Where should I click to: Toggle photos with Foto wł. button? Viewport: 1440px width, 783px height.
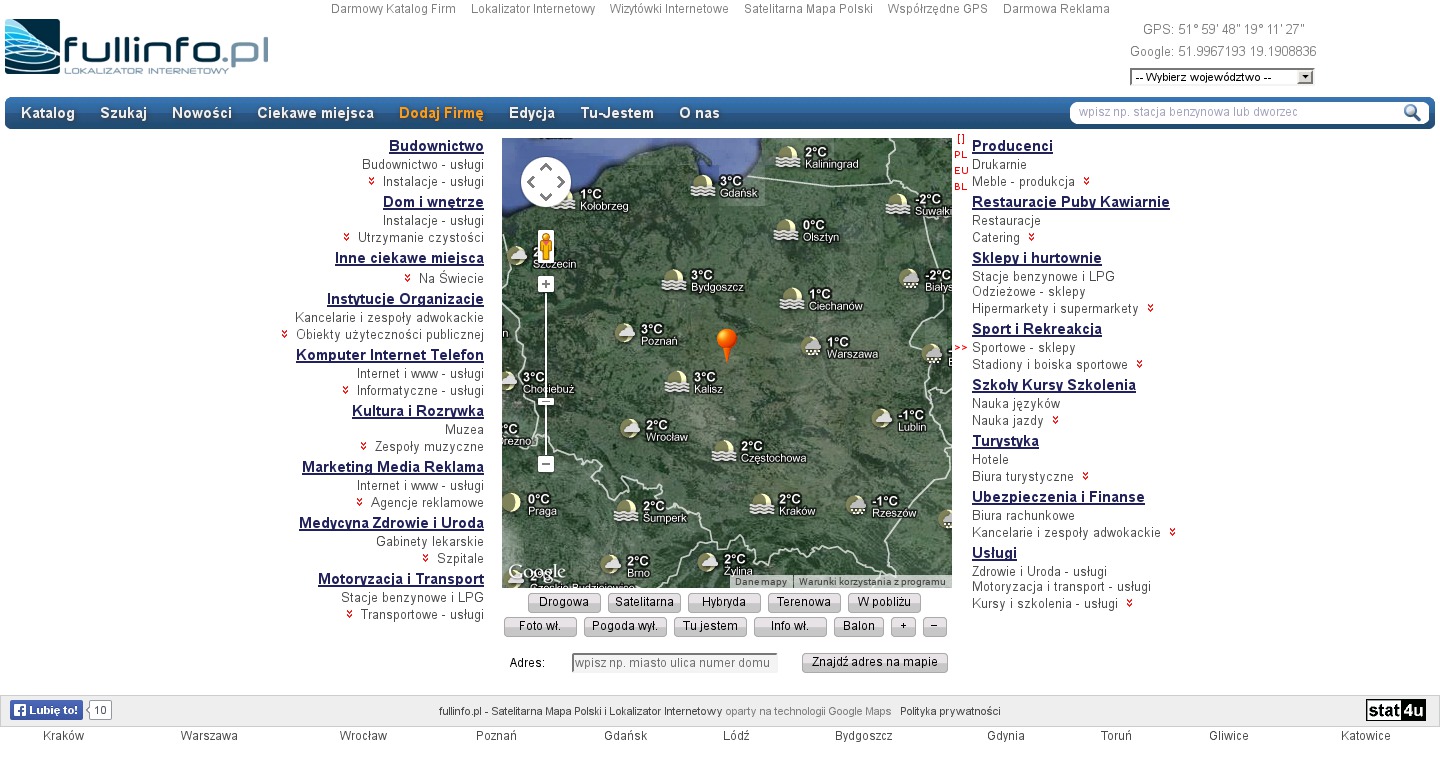click(x=540, y=627)
